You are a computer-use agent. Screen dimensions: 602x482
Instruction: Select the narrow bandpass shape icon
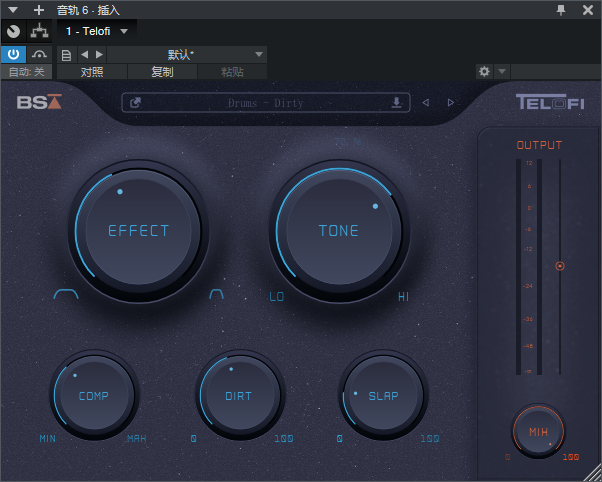point(217,294)
